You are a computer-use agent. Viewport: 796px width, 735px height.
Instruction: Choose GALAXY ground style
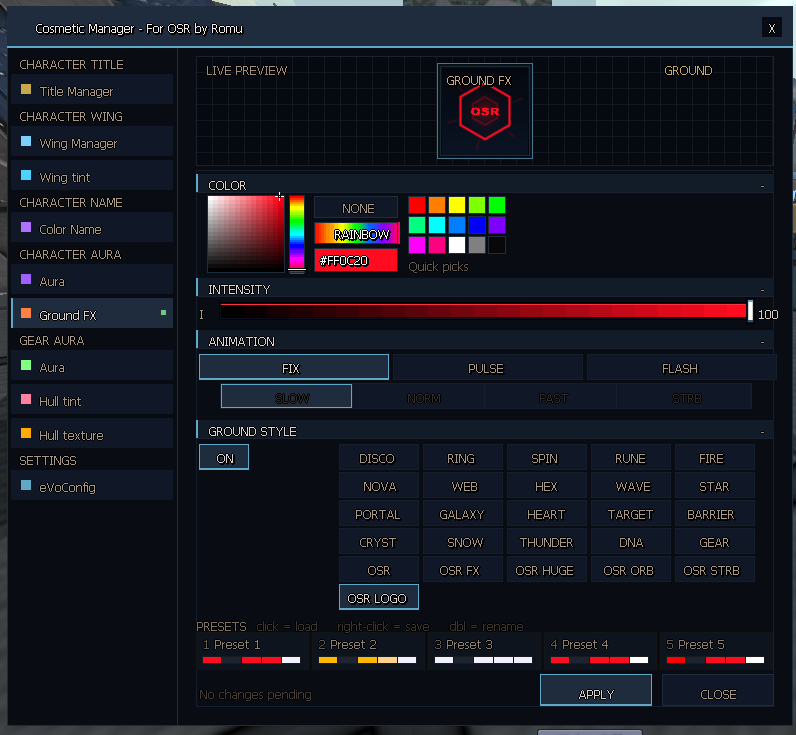(x=463, y=513)
